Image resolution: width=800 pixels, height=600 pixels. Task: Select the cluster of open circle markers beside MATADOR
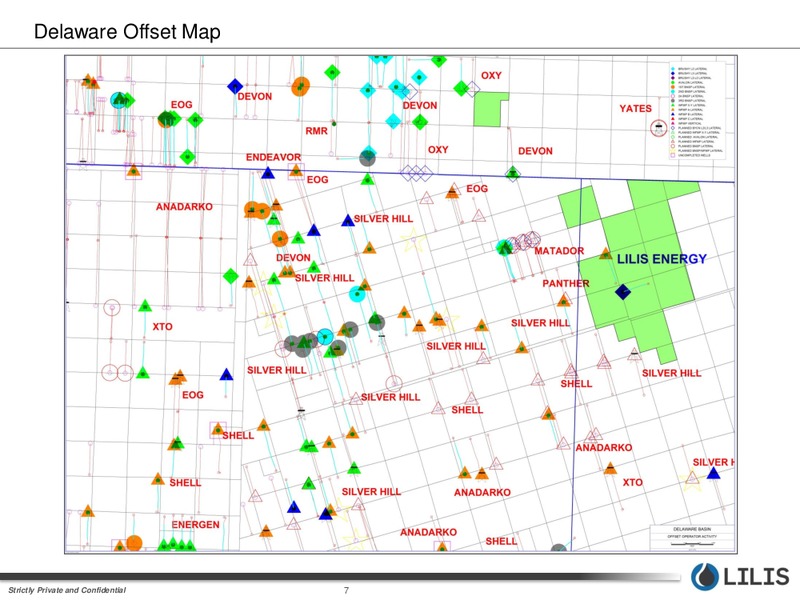[525, 242]
